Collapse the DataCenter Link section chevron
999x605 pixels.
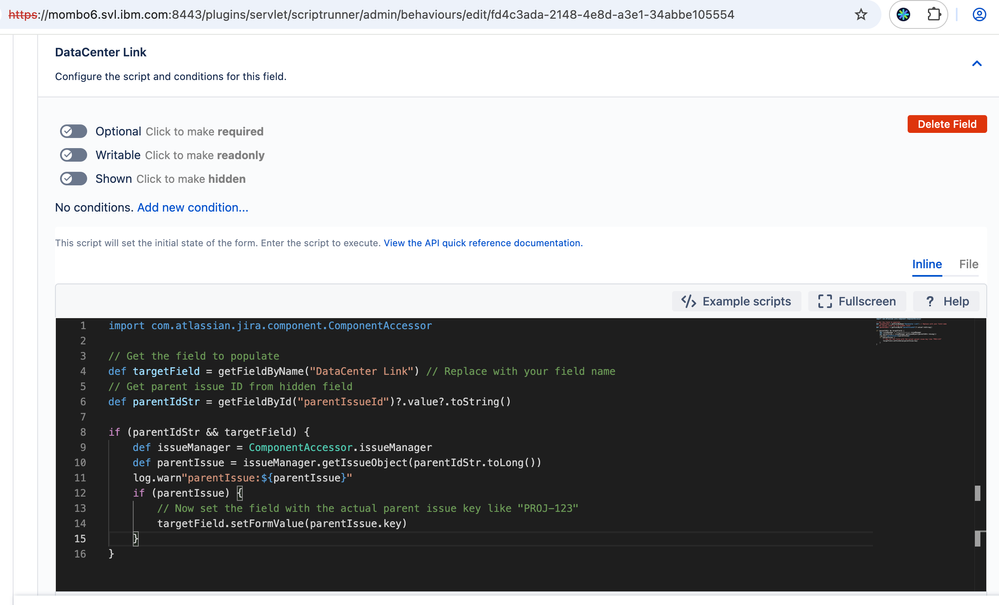click(x=977, y=64)
